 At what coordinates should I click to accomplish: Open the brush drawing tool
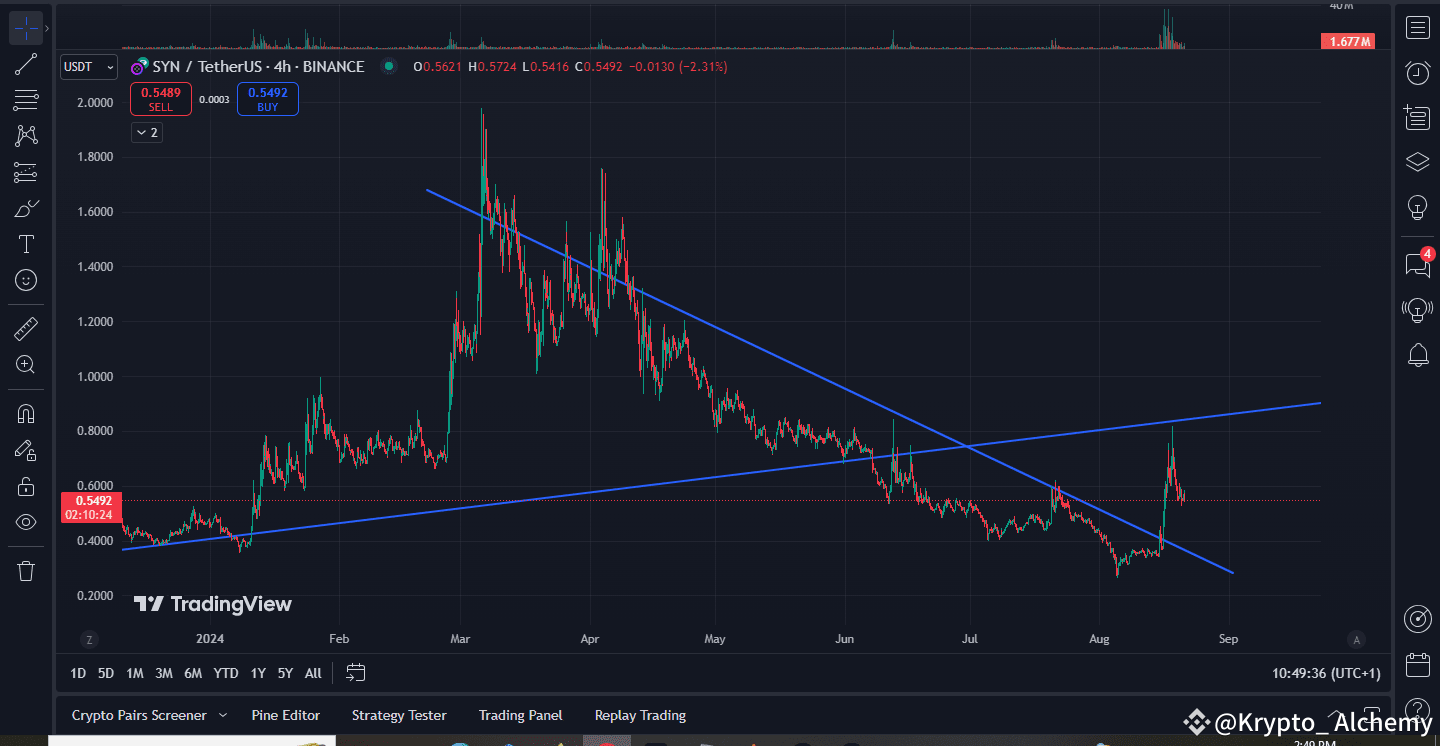click(25, 207)
